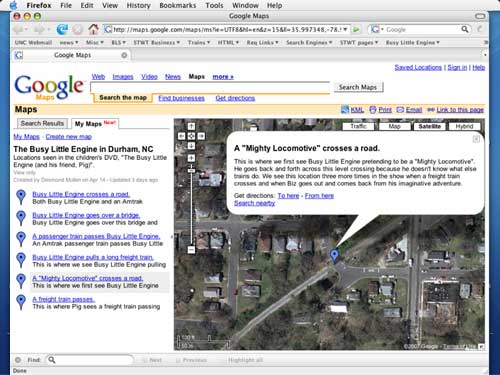Image resolution: width=500 pixels, height=375 pixels.
Task: Click pin icon beside A freight train passes
Action: coord(21,302)
